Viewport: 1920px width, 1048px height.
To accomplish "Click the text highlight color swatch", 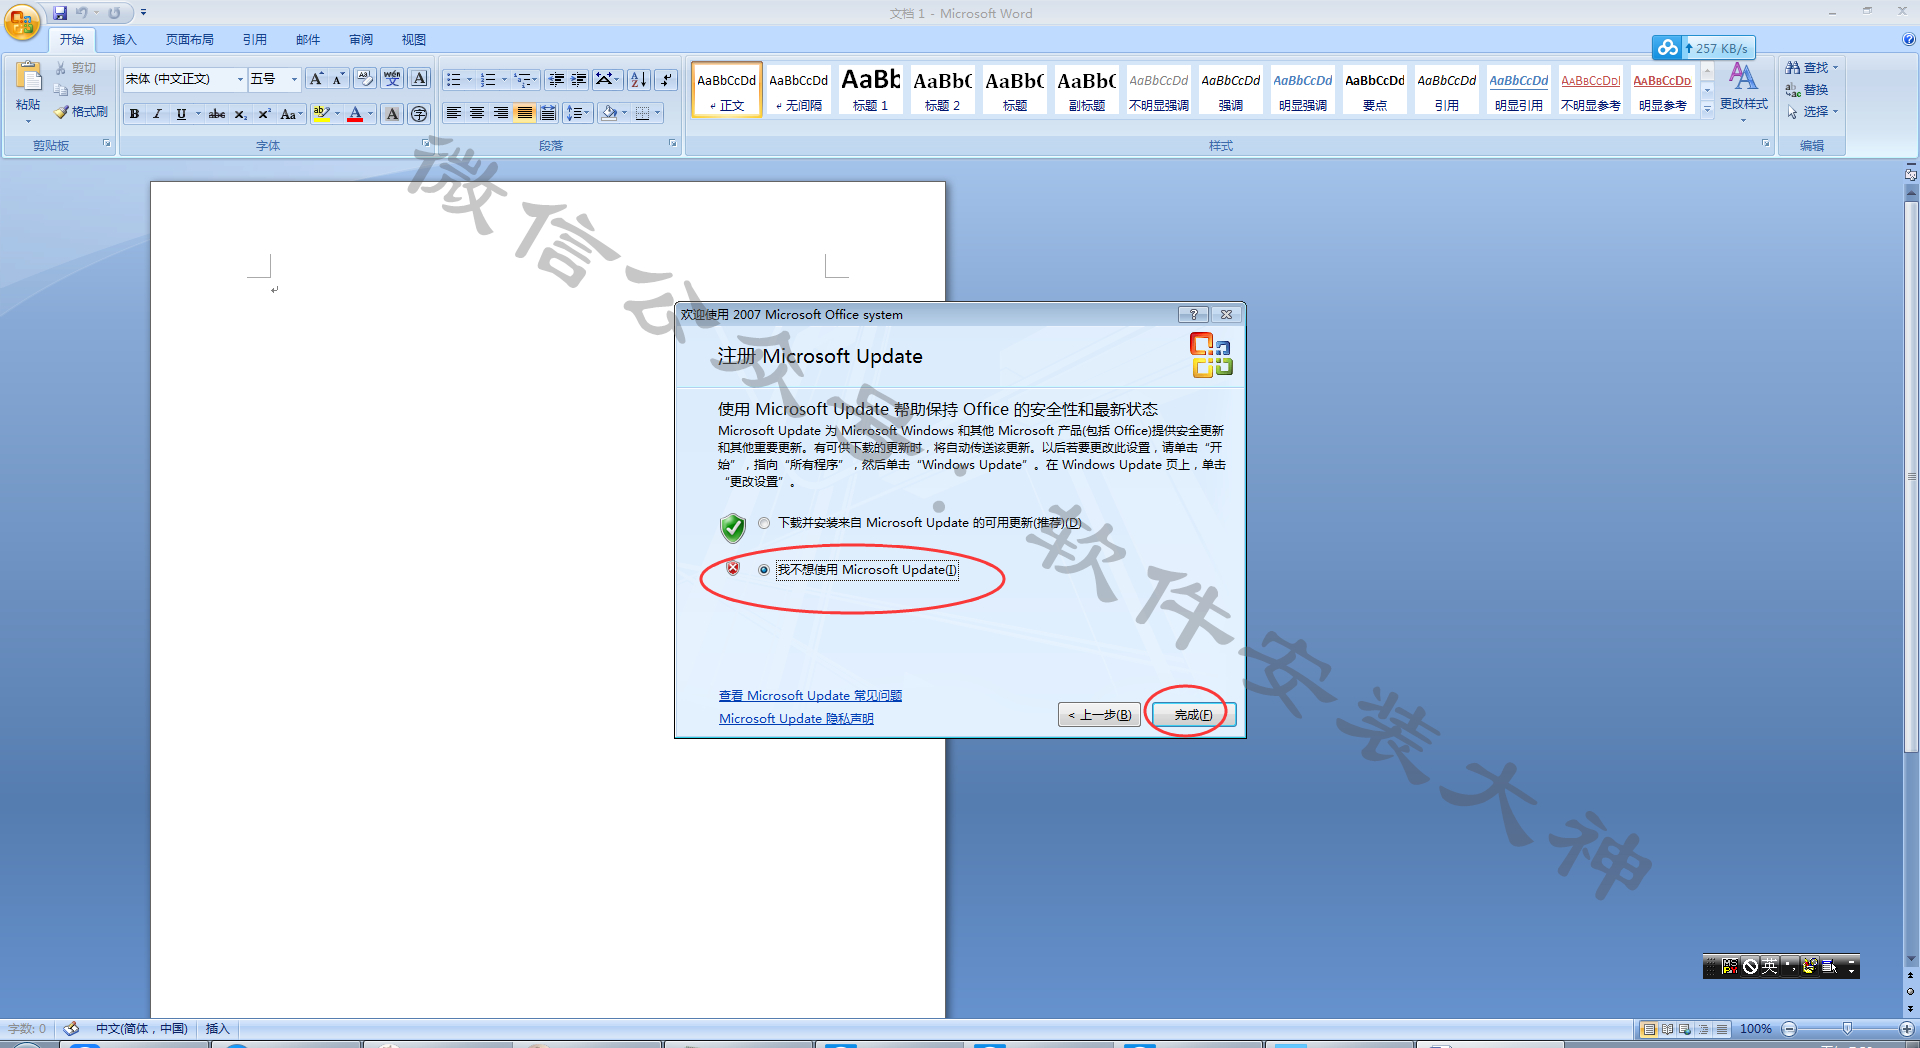I will pos(321,114).
